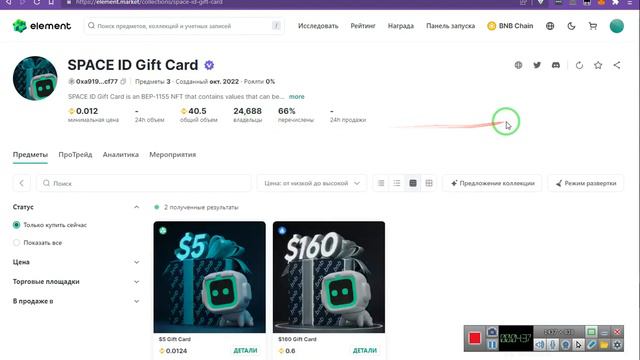This screenshot has height=360, width=640.
Task: Switch to the bulleted list view icon
Action: click(397, 183)
